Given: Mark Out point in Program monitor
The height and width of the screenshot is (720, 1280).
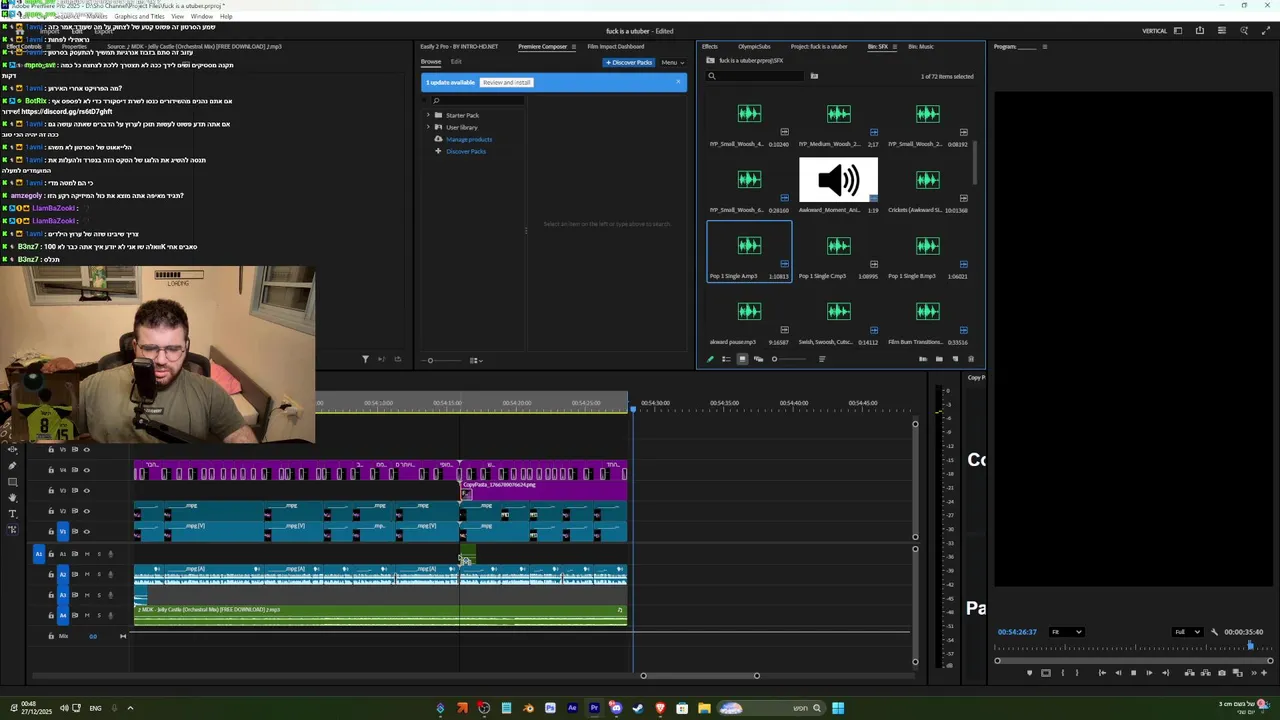Looking at the screenshot, I should [1077, 673].
